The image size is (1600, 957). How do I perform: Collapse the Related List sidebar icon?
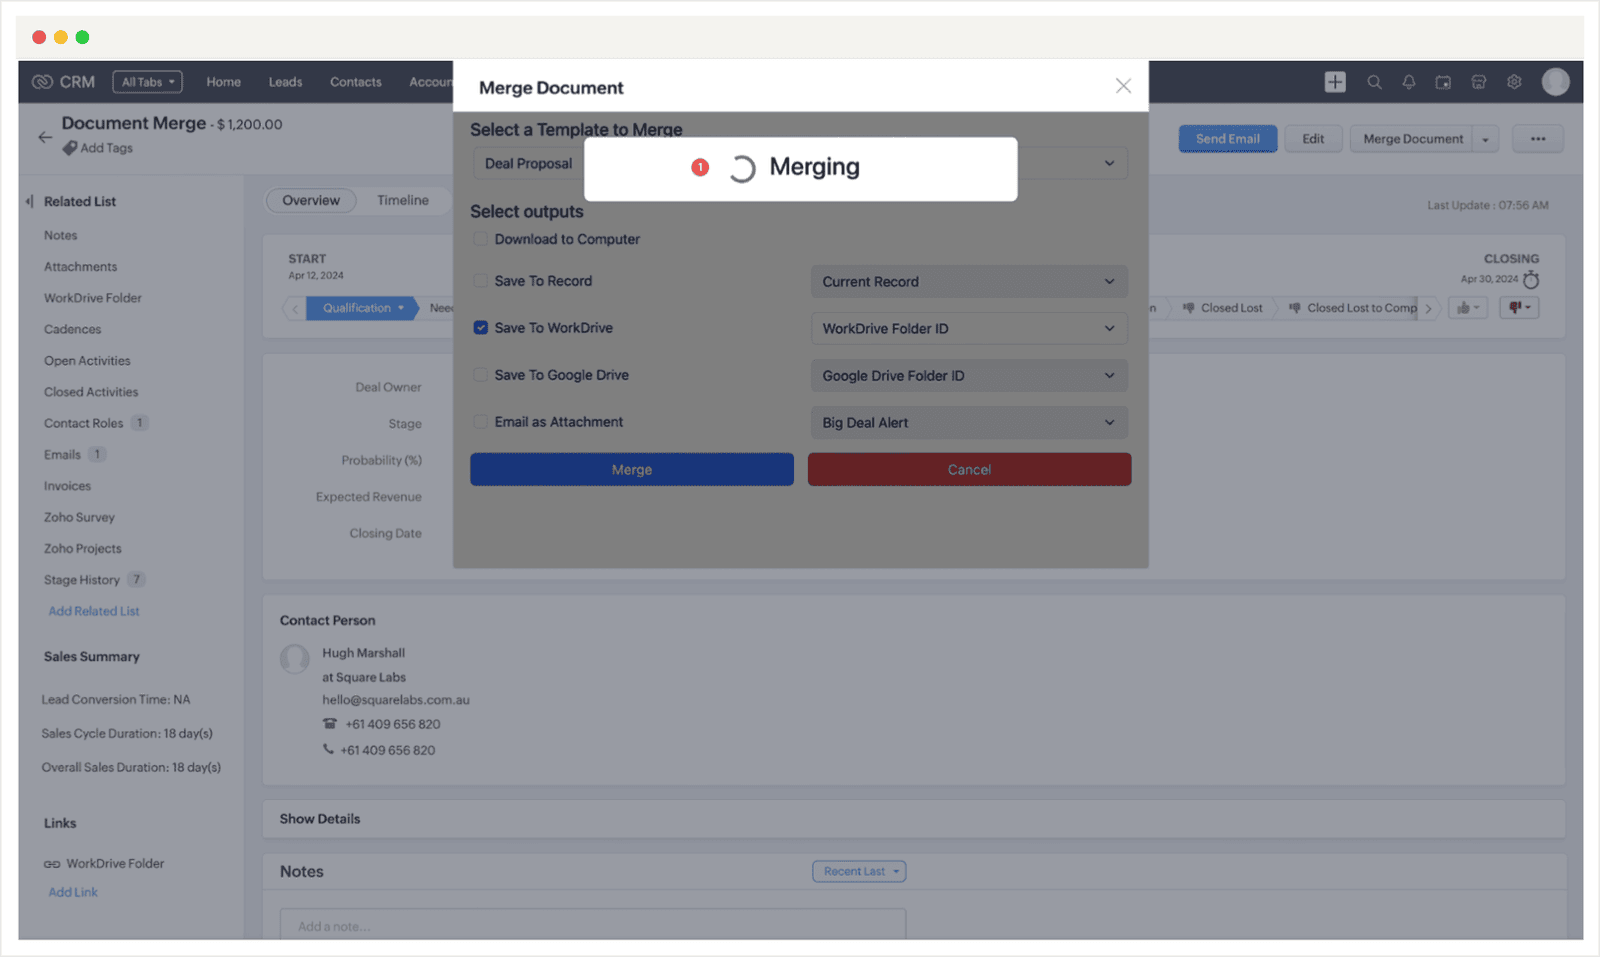click(29, 201)
